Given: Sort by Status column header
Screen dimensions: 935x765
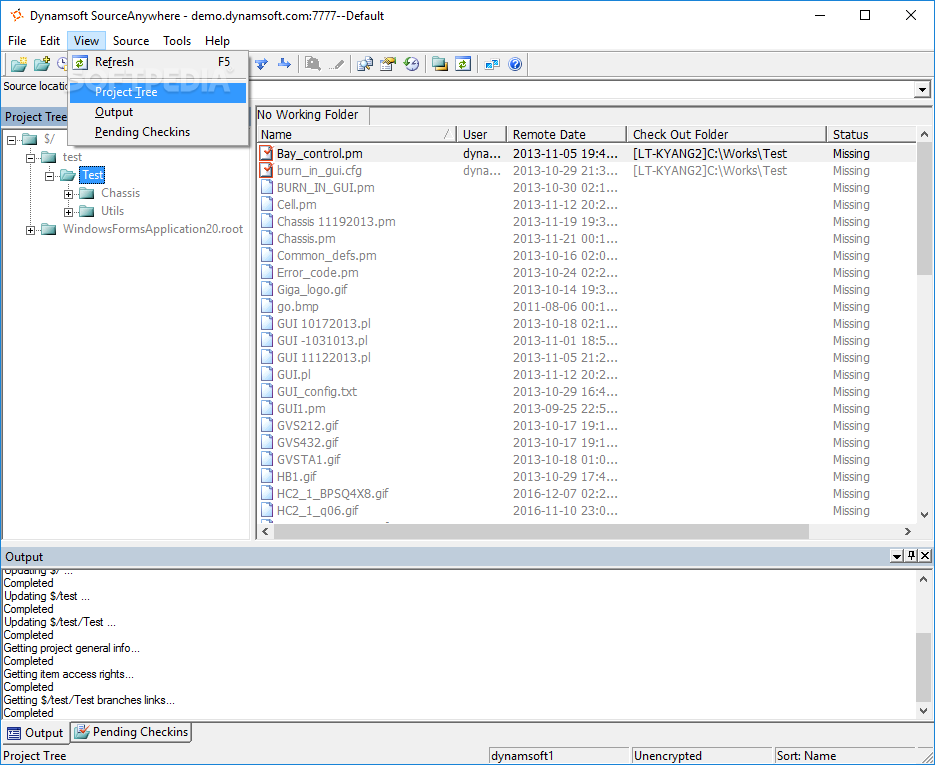Looking at the screenshot, I should pos(871,135).
